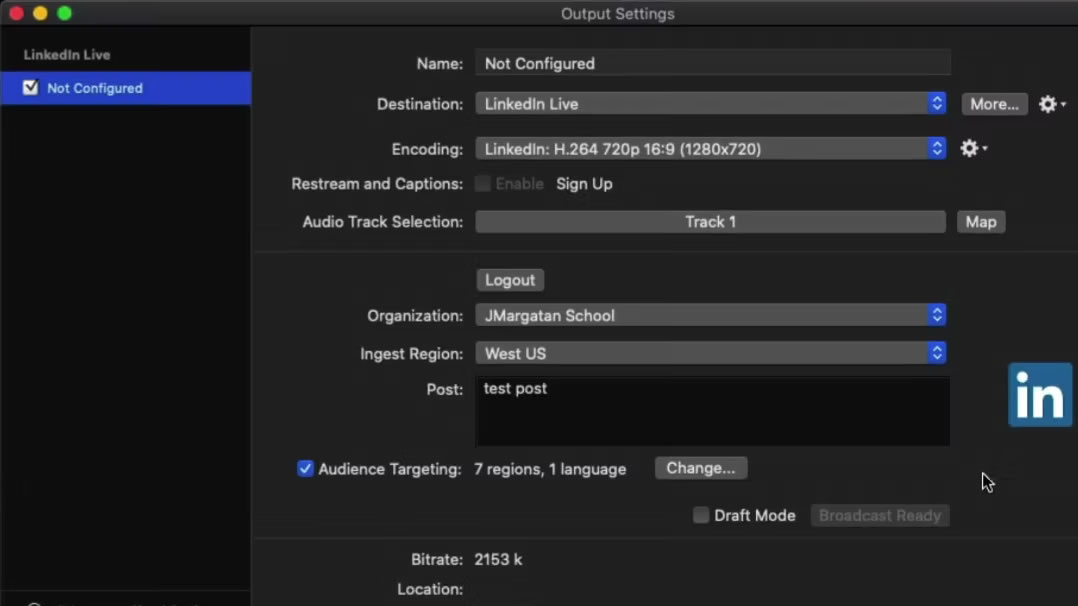Click the Map button for audio tracks

pyautogui.click(x=981, y=221)
